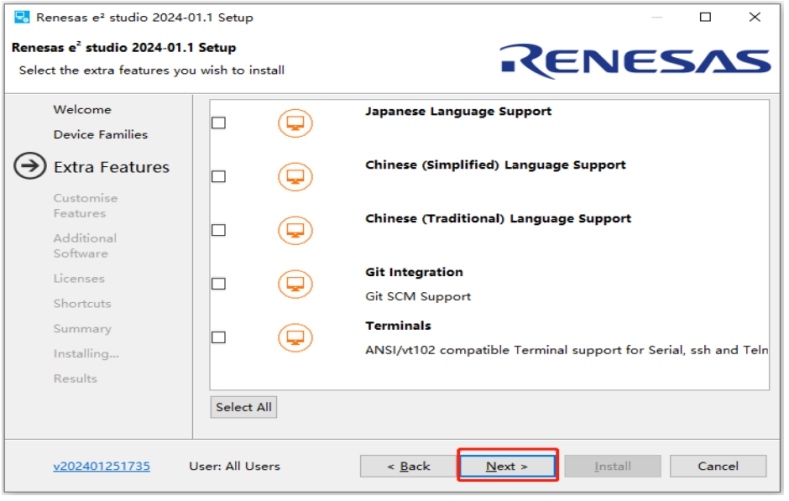The height and width of the screenshot is (501, 789).
Task: Click Next to continue setup
Action: pyautogui.click(x=506, y=466)
